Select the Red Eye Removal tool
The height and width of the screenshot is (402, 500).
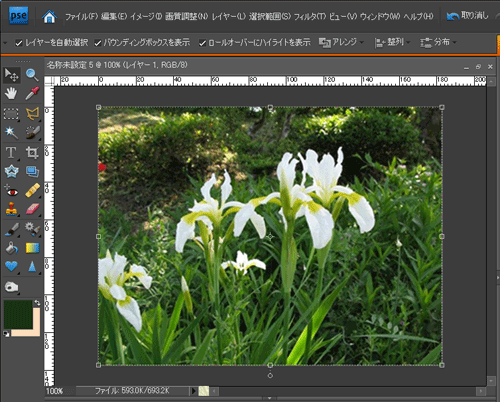(11, 191)
